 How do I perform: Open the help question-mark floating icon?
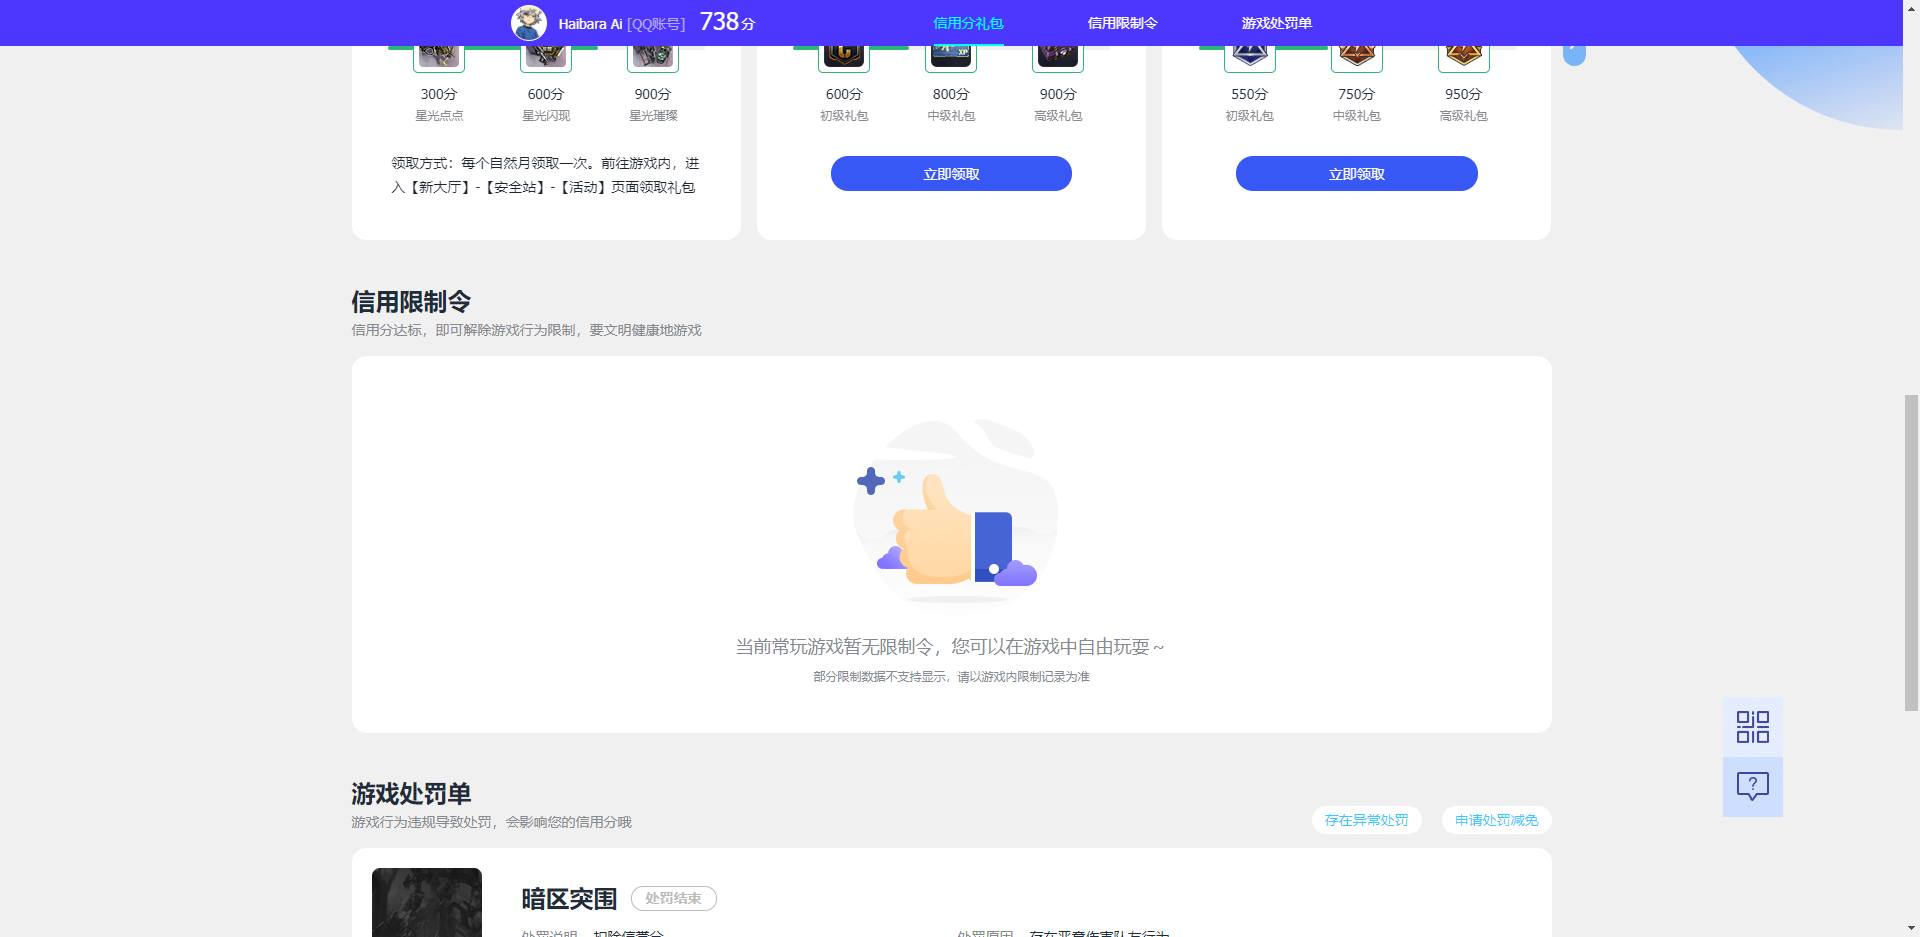1753,787
